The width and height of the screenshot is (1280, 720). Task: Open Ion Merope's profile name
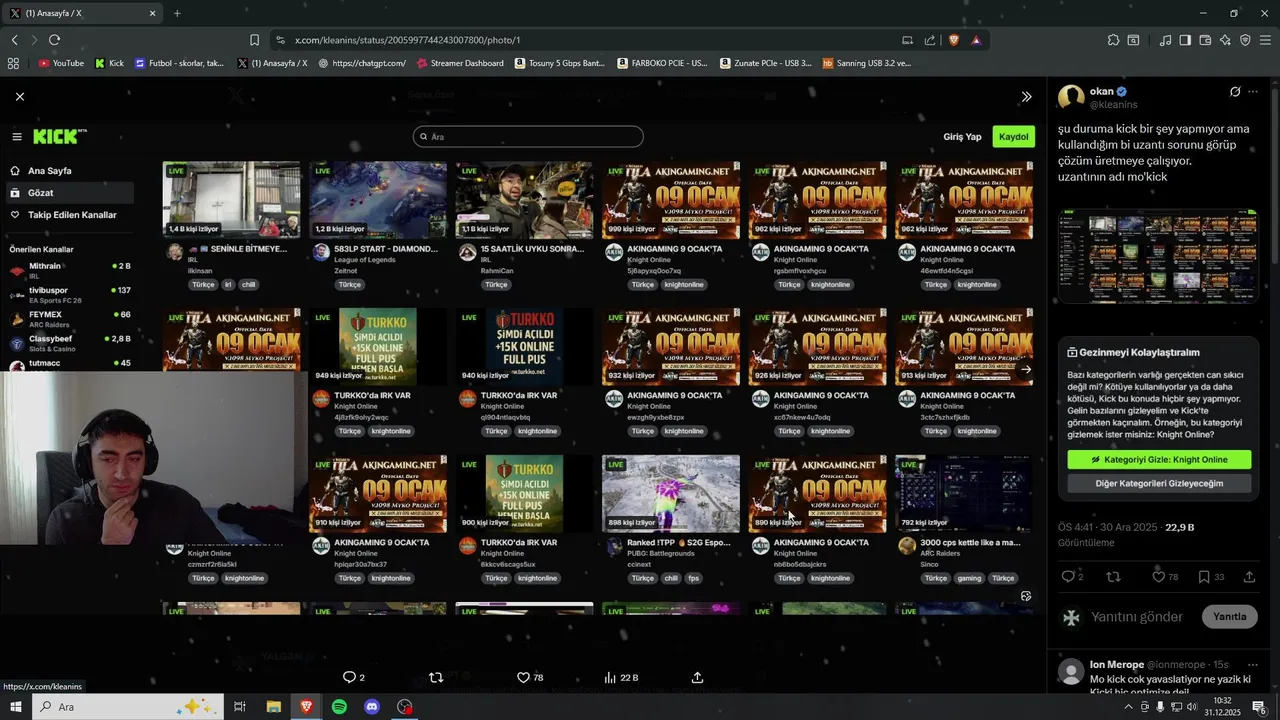(x=1116, y=665)
